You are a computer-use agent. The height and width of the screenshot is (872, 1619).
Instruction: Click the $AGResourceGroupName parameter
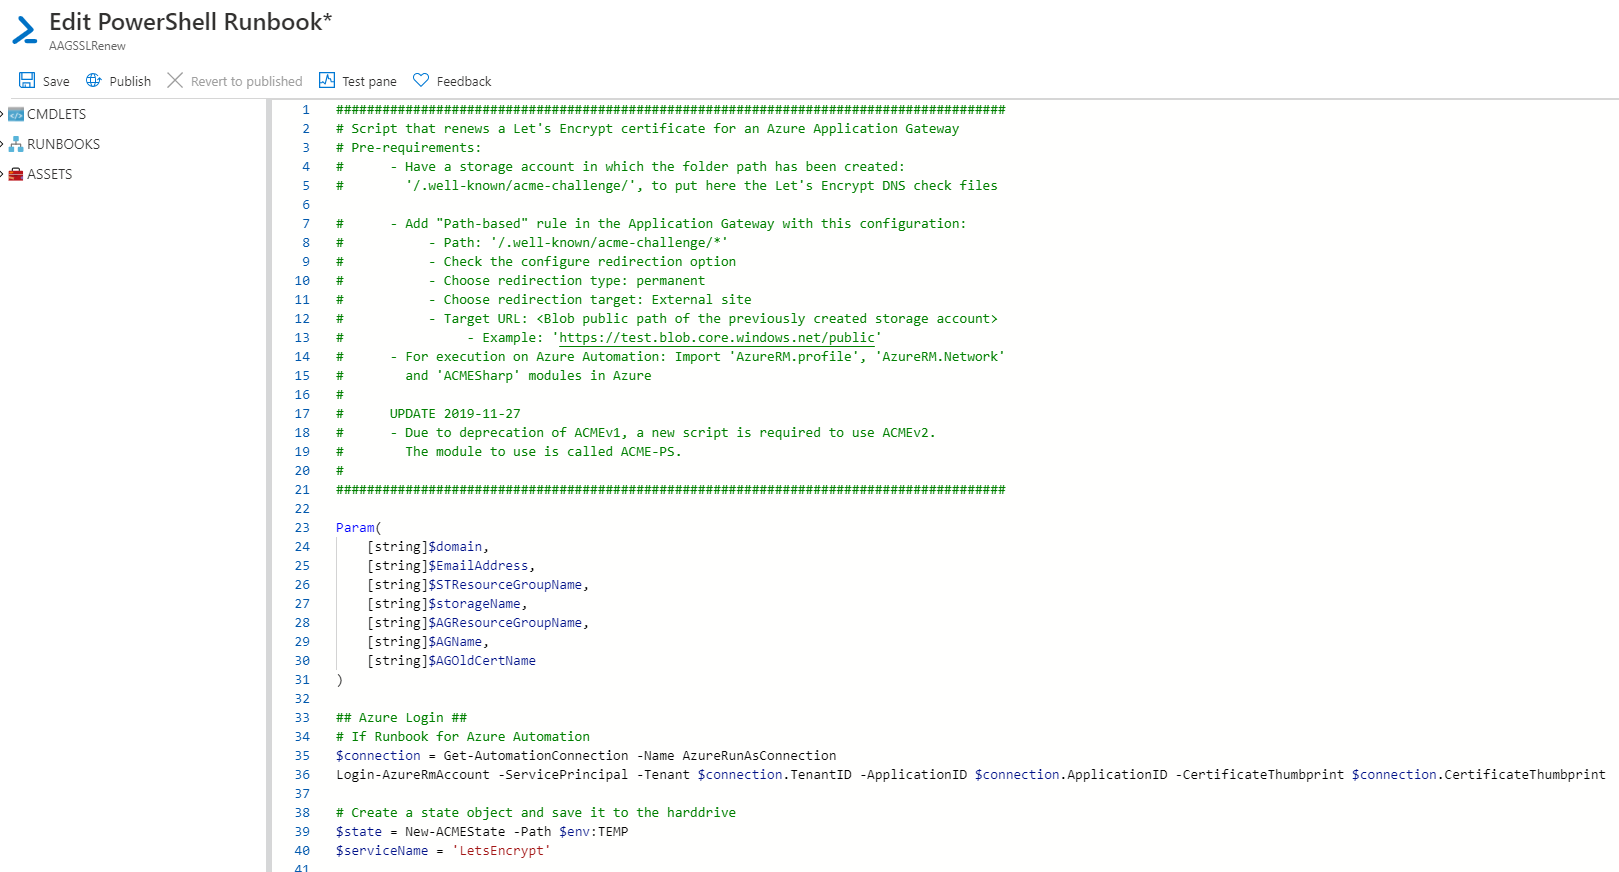[x=505, y=623]
